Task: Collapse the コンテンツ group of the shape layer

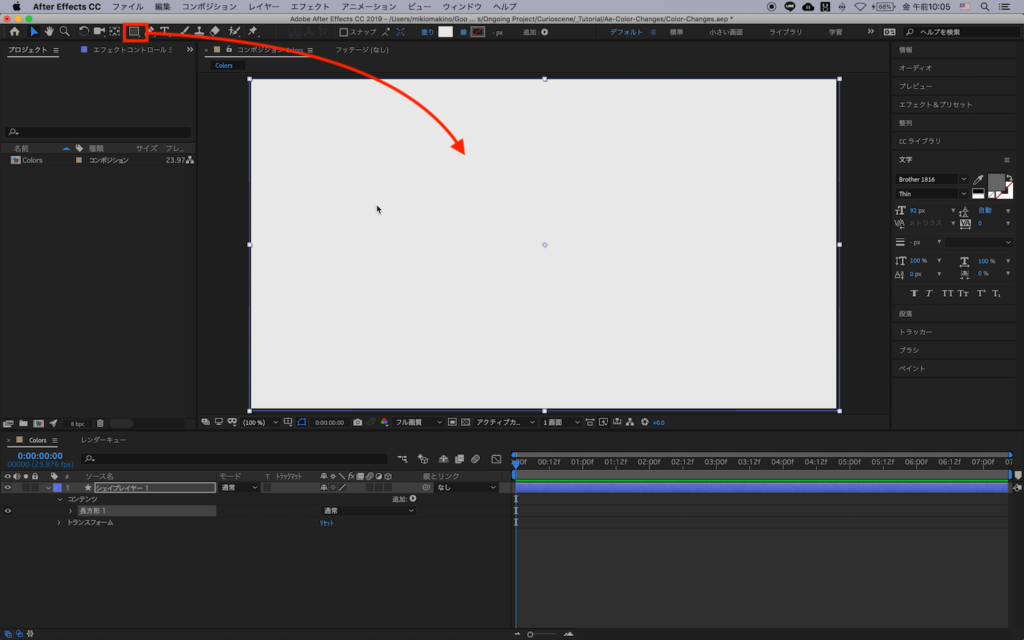Action: tap(58, 497)
